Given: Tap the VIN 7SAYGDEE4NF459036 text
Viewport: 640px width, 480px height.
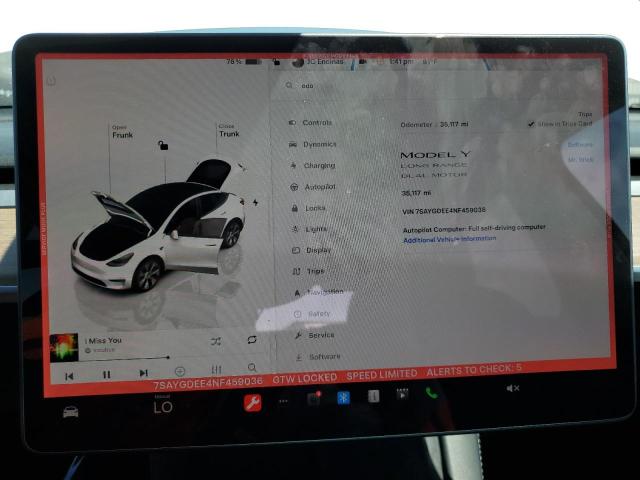Looking at the screenshot, I should point(444,211).
